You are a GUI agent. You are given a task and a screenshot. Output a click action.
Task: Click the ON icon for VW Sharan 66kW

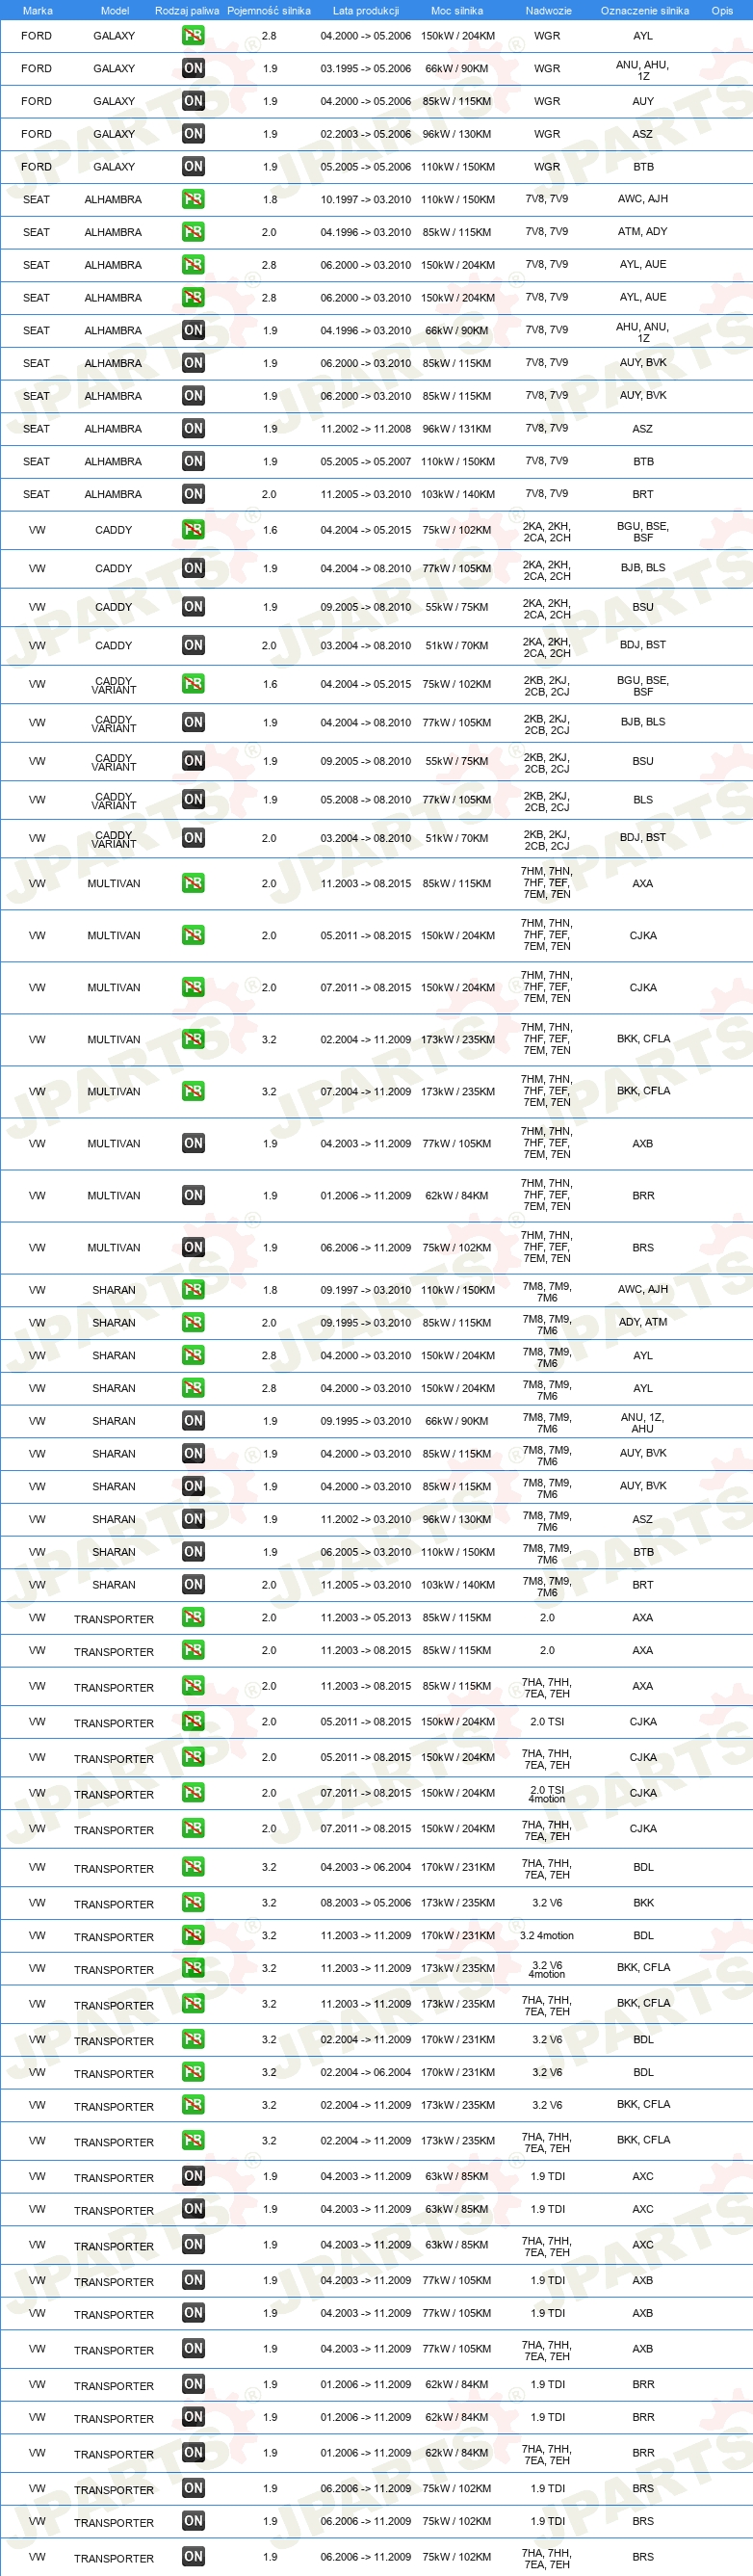[193, 1420]
